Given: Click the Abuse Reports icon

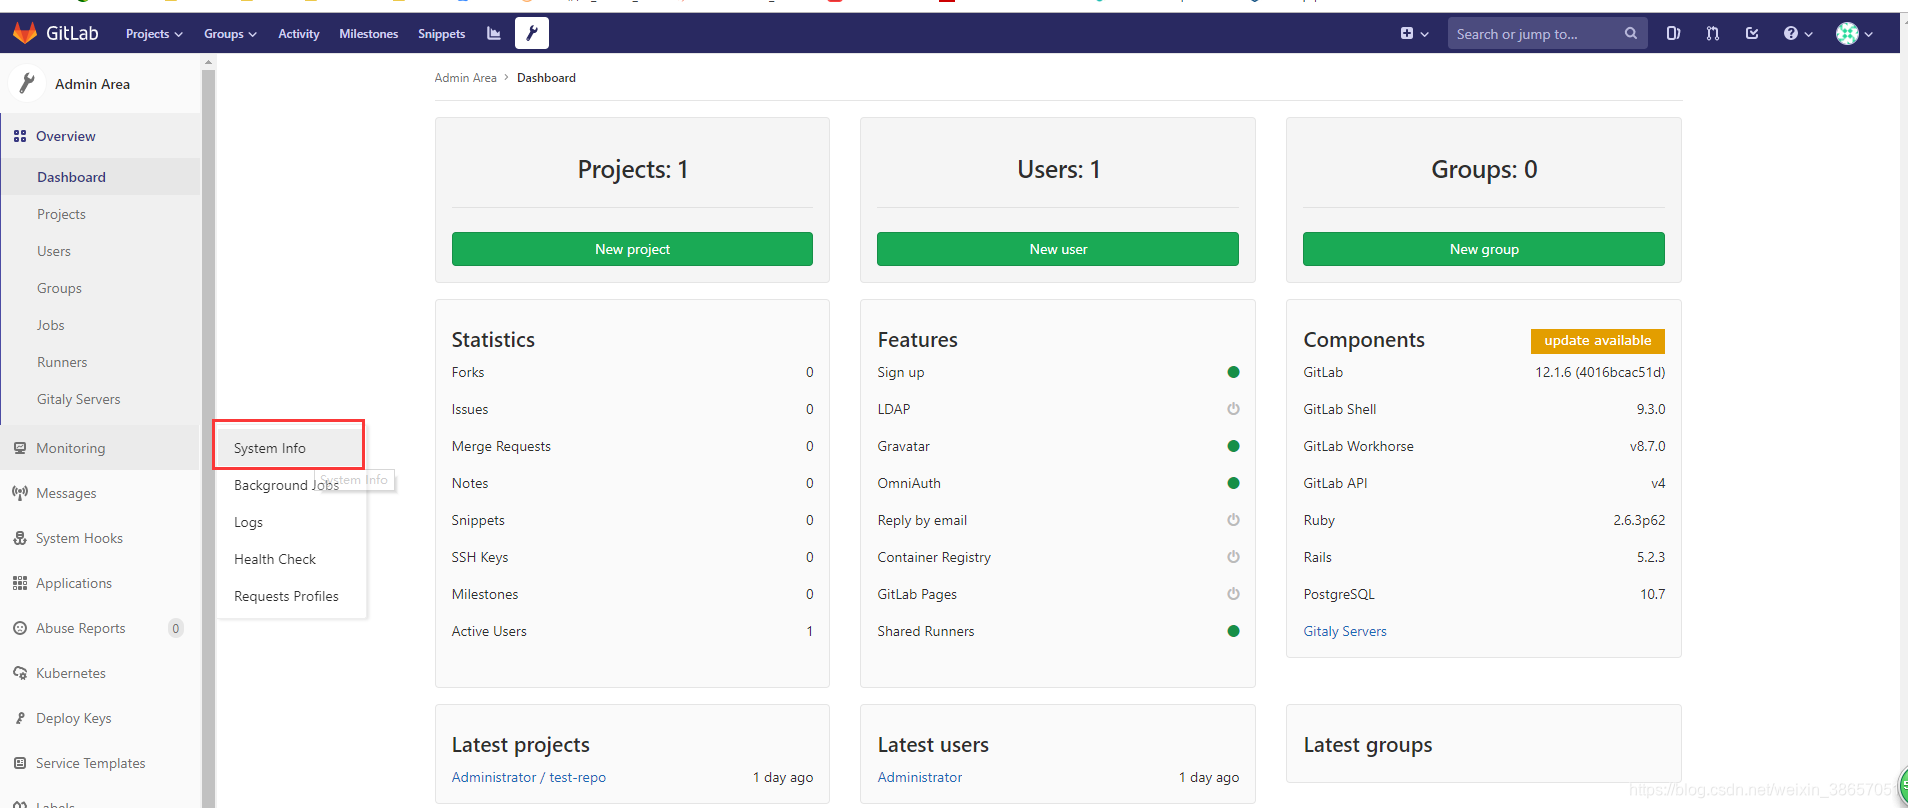Looking at the screenshot, I should 20,628.
